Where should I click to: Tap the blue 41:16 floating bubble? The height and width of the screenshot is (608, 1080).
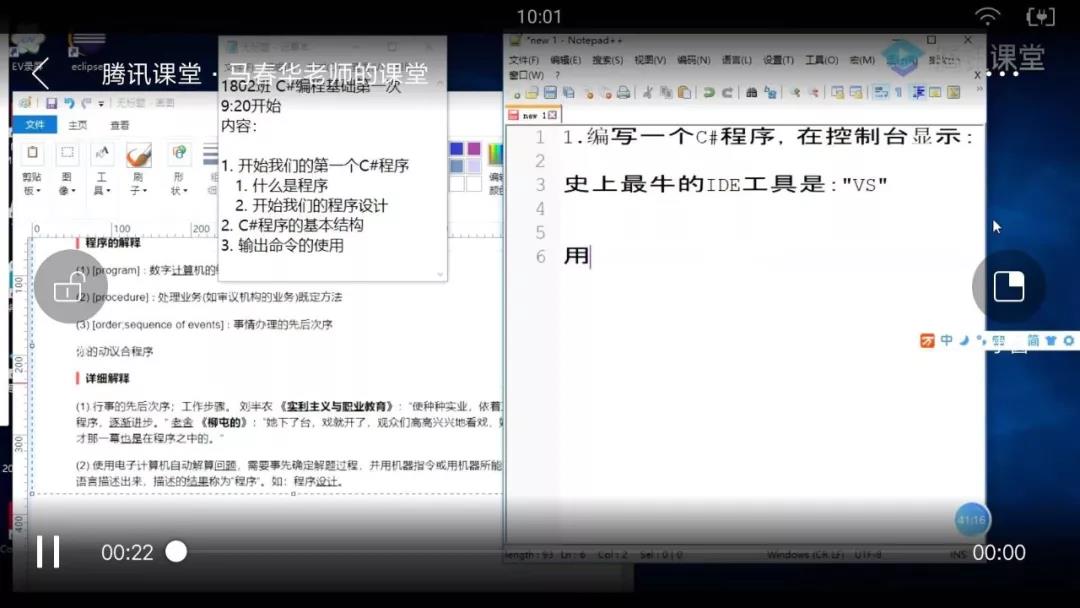972,520
